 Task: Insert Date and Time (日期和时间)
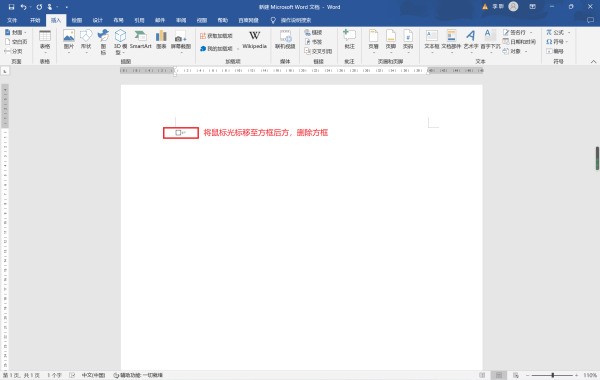(519, 42)
